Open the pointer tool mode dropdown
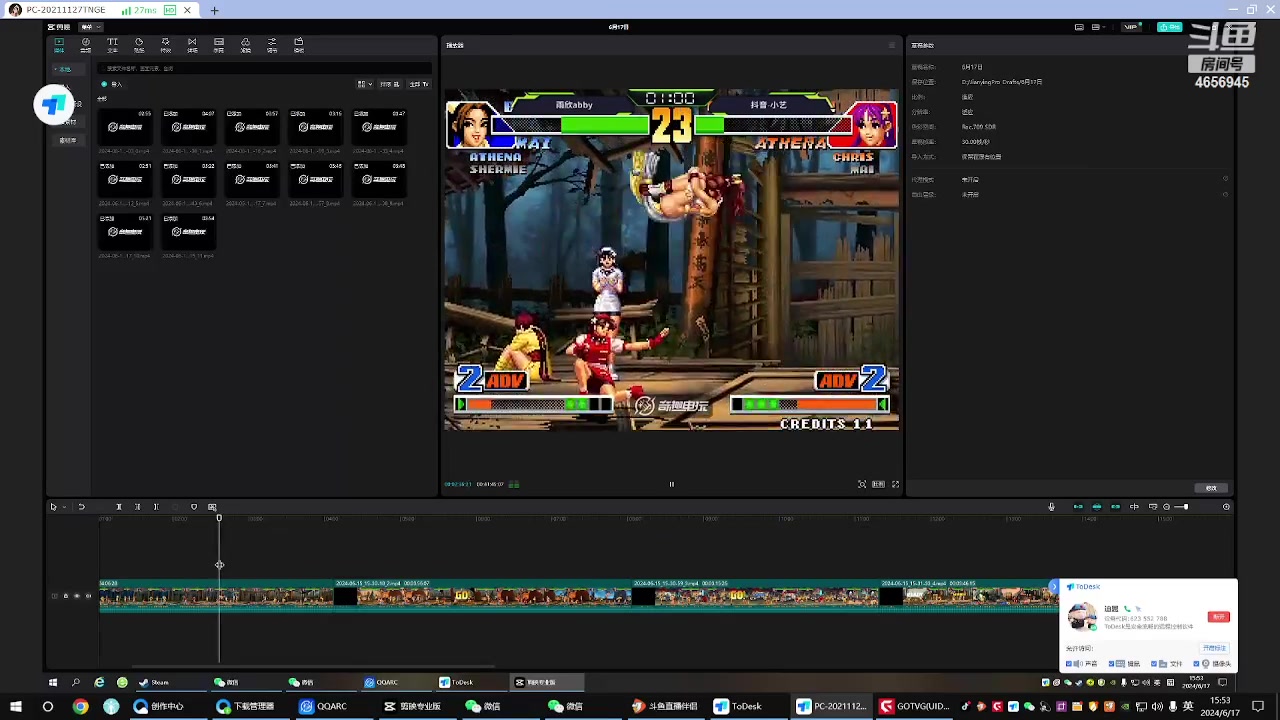1280x720 pixels. 63,507
